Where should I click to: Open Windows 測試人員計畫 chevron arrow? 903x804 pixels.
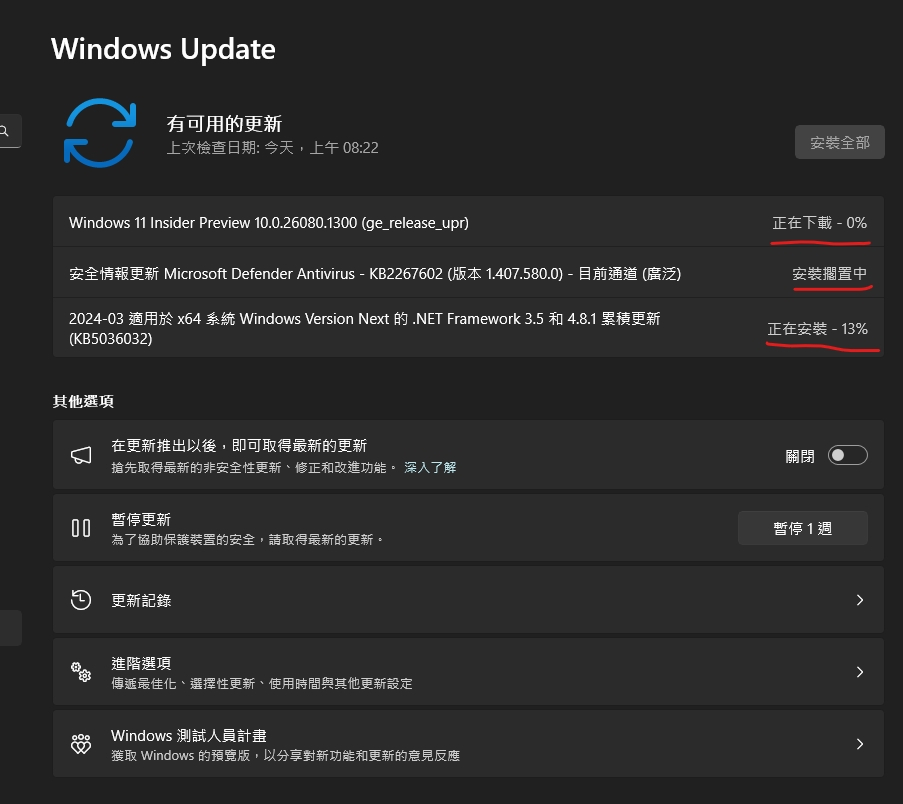pyautogui.click(x=860, y=744)
